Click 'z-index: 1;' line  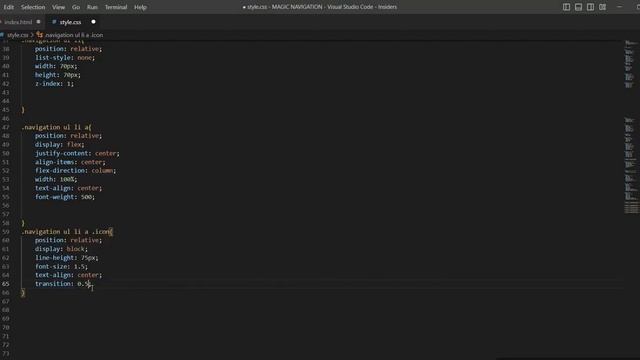tap(54, 84)
